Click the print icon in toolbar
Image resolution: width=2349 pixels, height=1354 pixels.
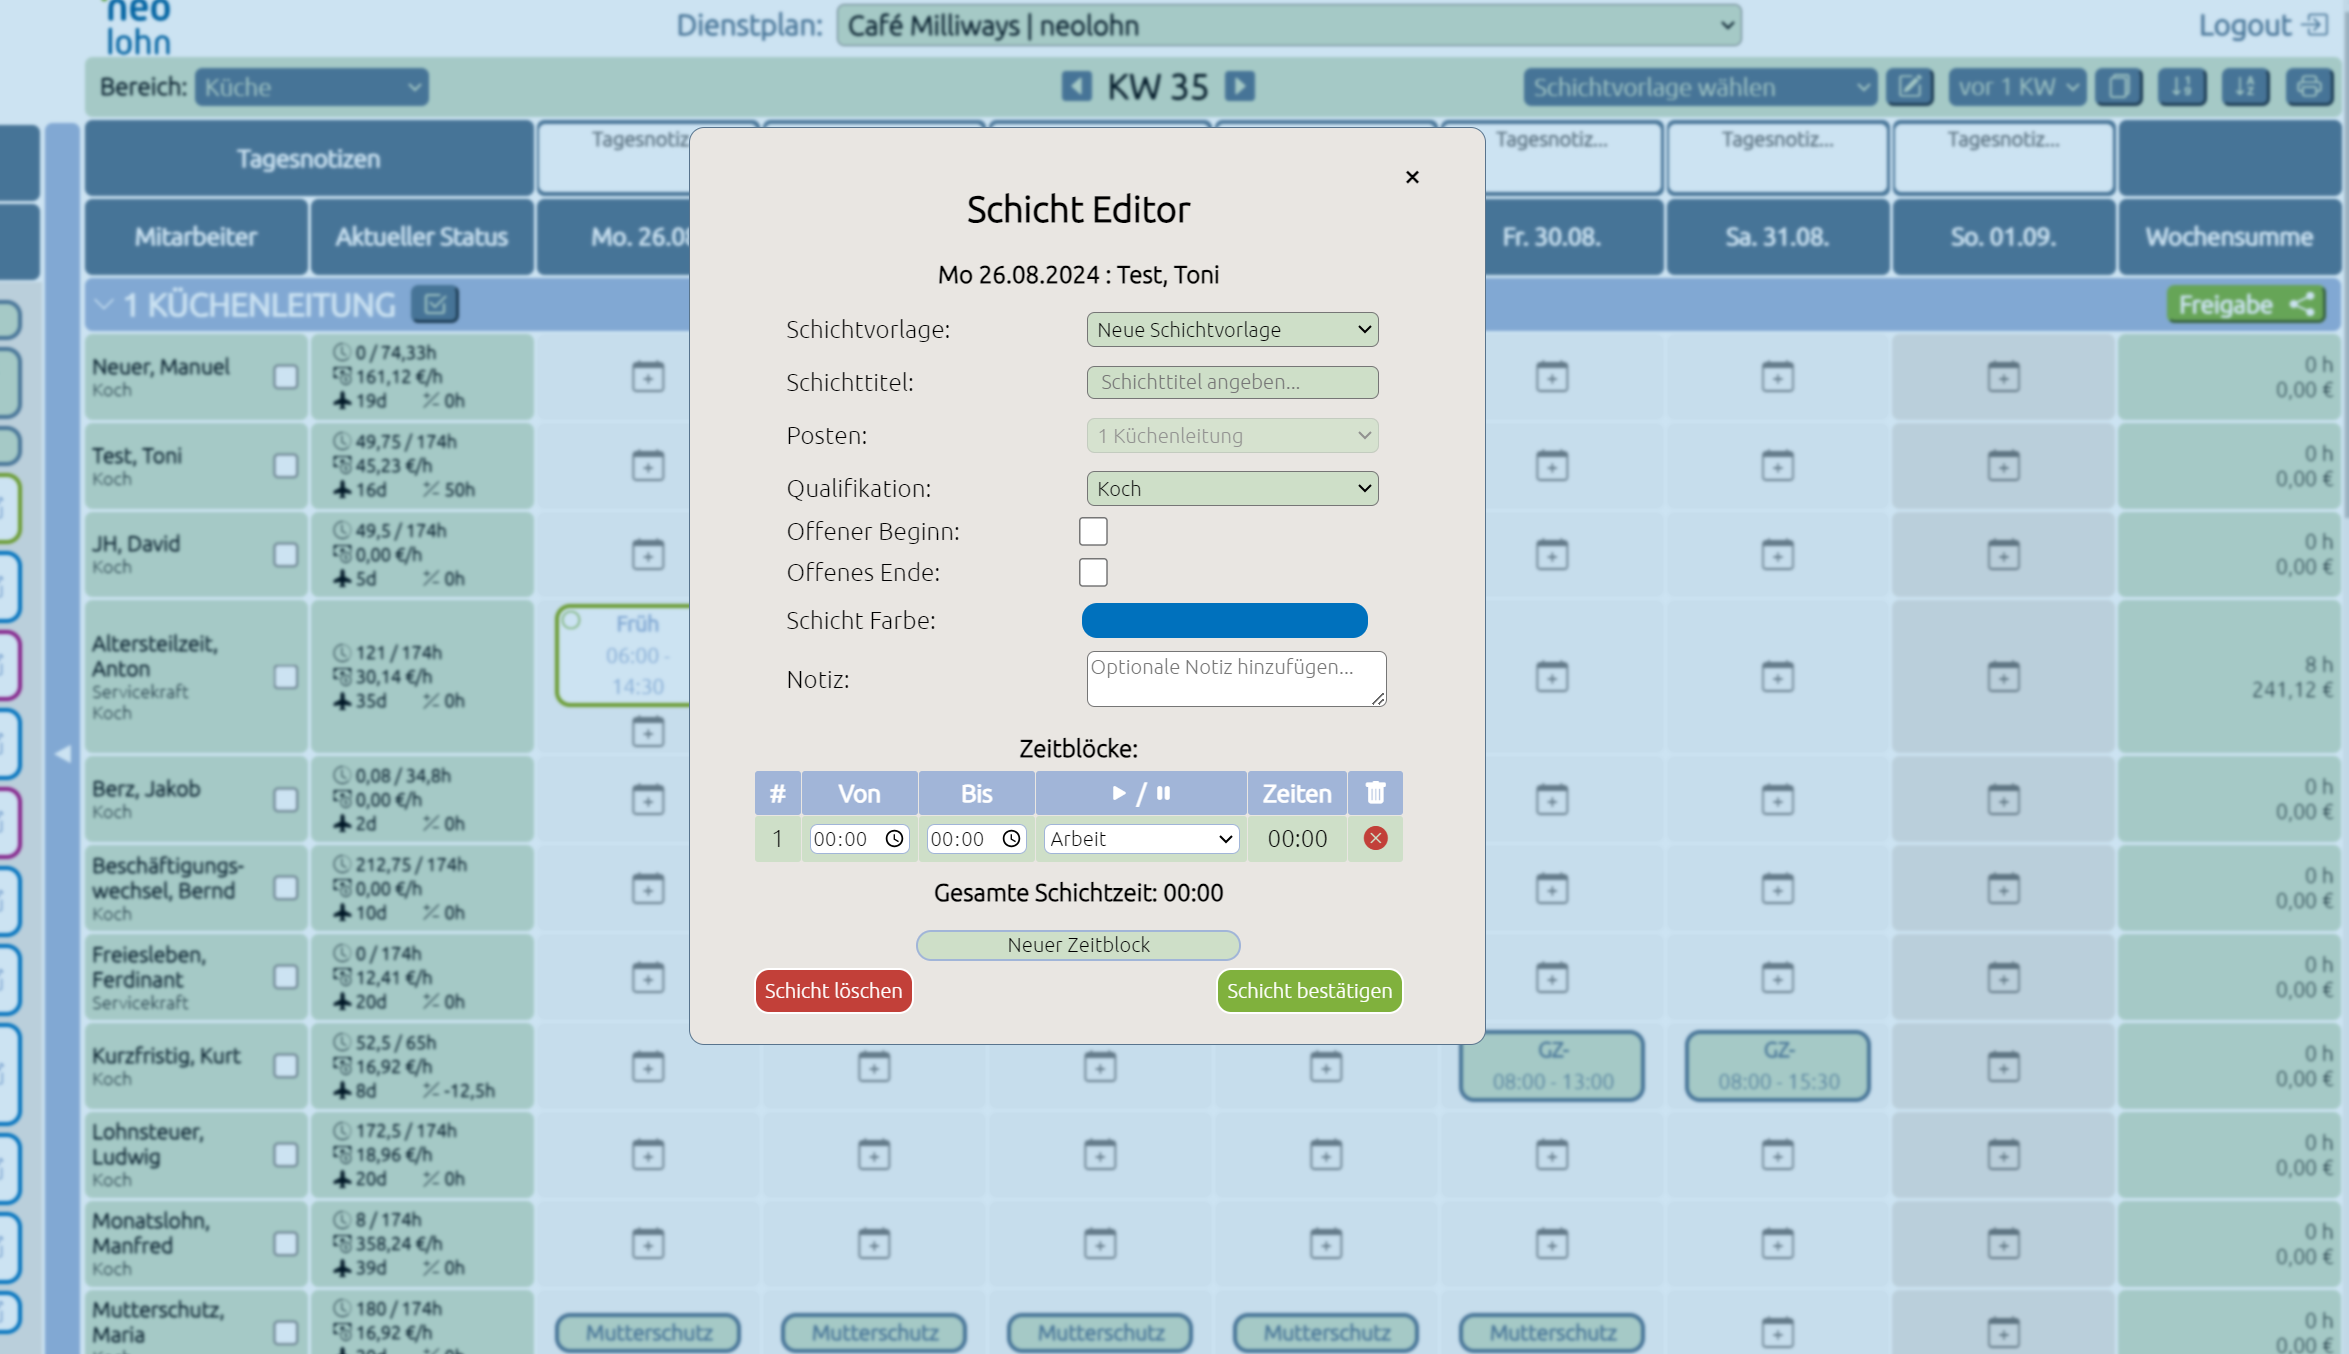pyautogui.click(x=2309, y=87)
